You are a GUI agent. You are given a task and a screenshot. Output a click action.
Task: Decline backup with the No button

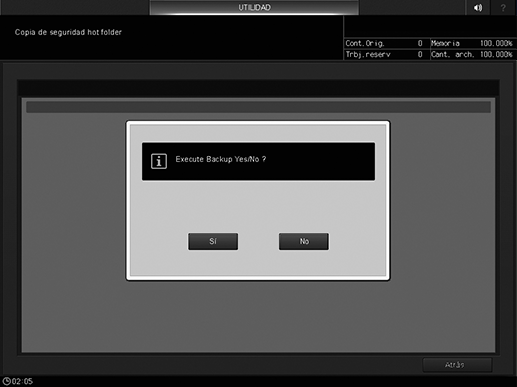[x=304, y=241]
